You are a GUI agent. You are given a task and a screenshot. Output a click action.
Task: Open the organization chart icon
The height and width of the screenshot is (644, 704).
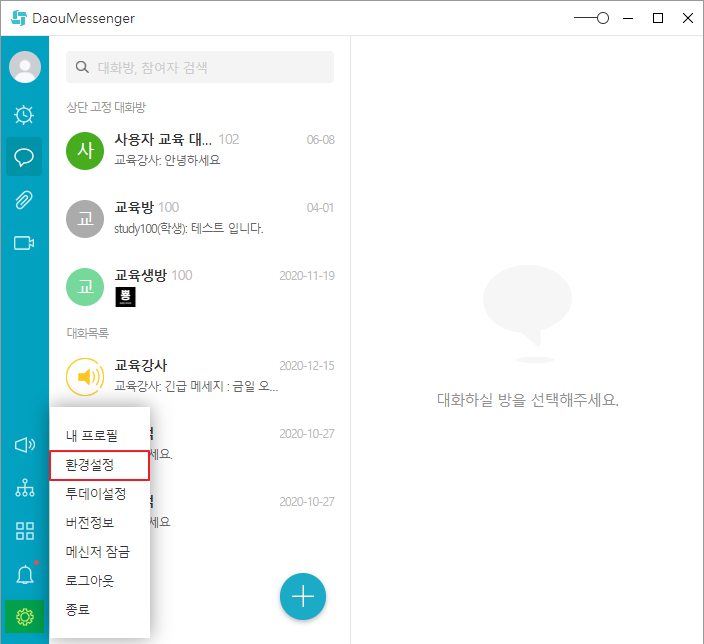tap(25, 488)
